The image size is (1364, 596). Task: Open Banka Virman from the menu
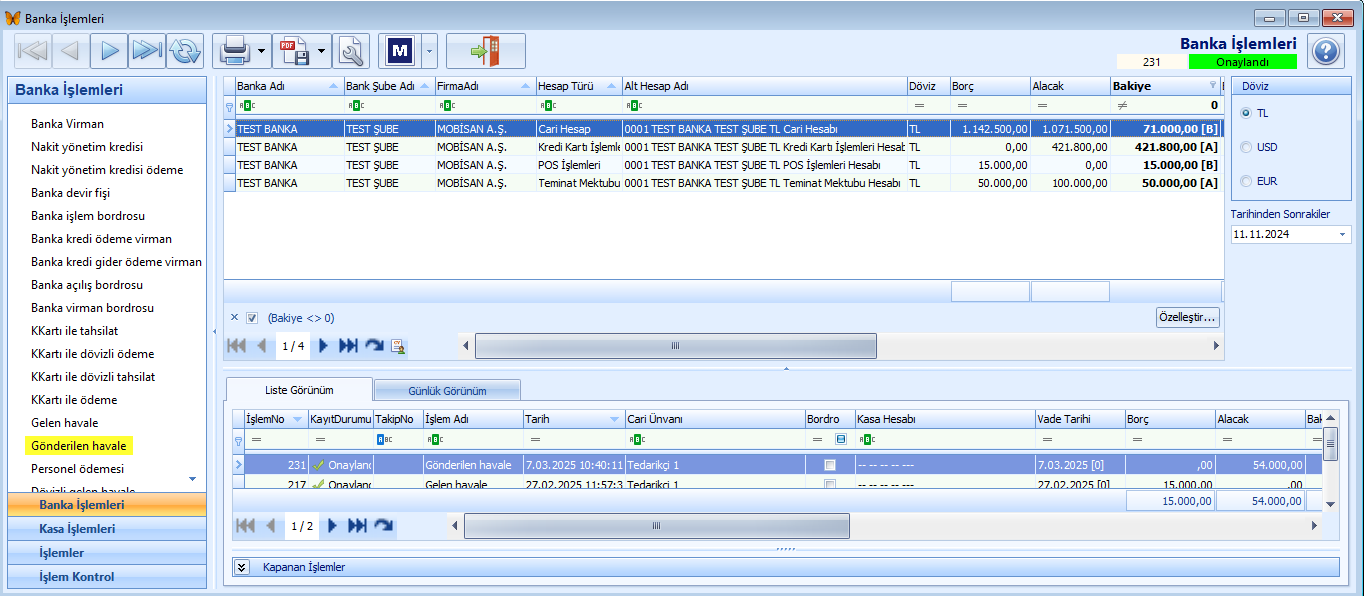67,124
